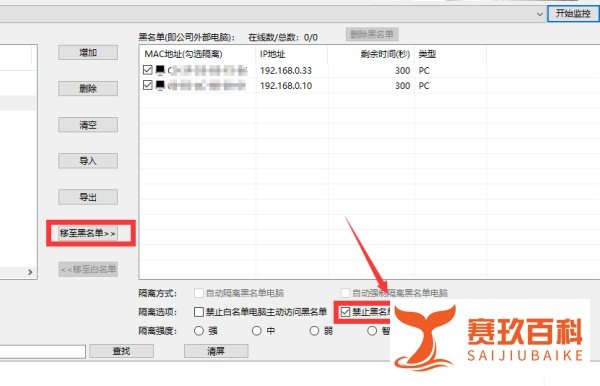Screen dimensions: 600x386
Task: Click the <<移至白名单 button
Action: tap(88, 269)
